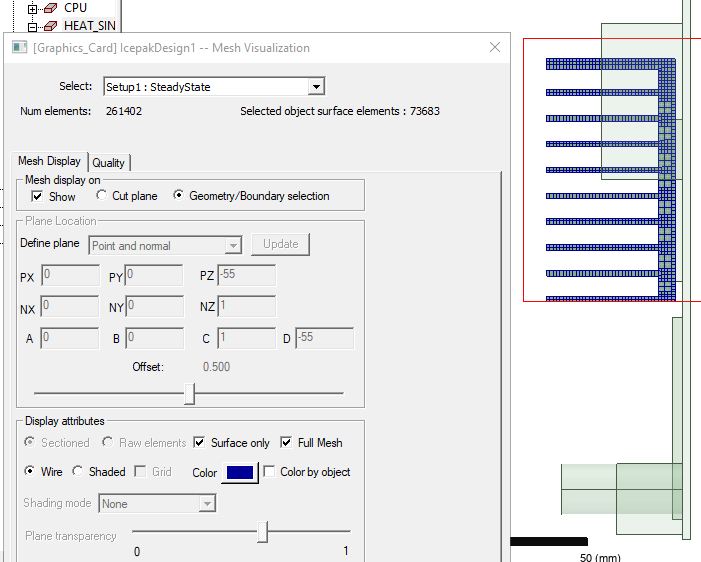Click the CPU object icon in tree
This screenshot has width=701, height=562.
click(x=51, y=8)
